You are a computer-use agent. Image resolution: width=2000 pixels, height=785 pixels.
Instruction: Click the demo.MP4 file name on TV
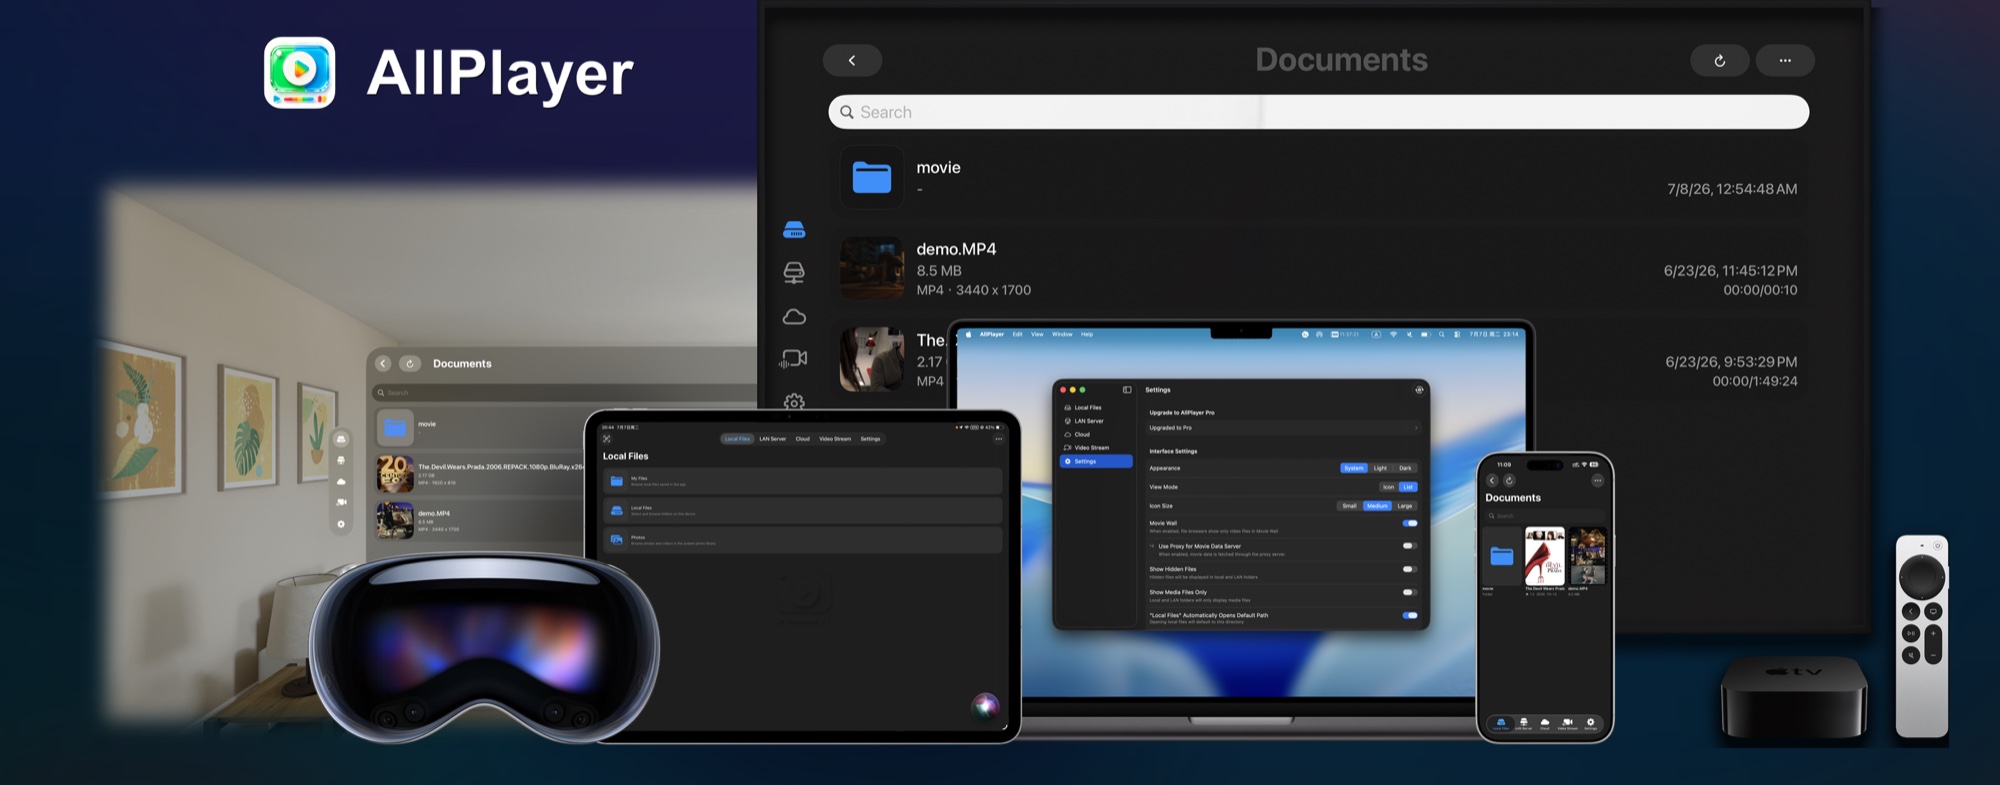pyautogui.click(x=956, y=249)
